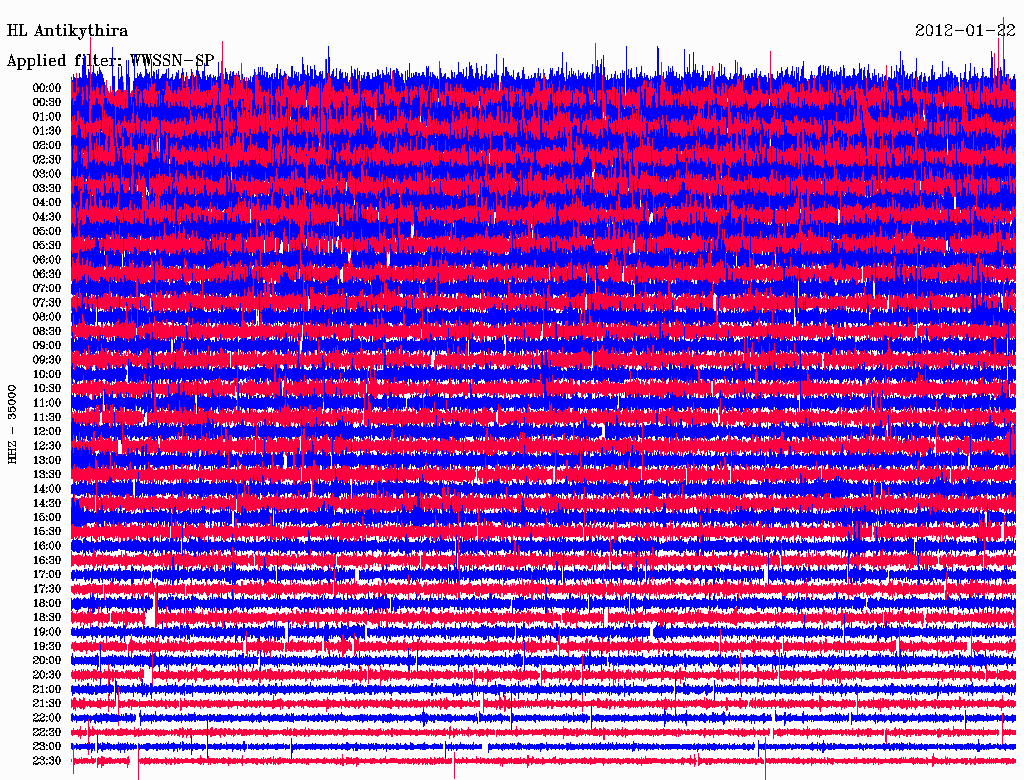
Task: Select the 08:30 time label
Action: (47, 332)
